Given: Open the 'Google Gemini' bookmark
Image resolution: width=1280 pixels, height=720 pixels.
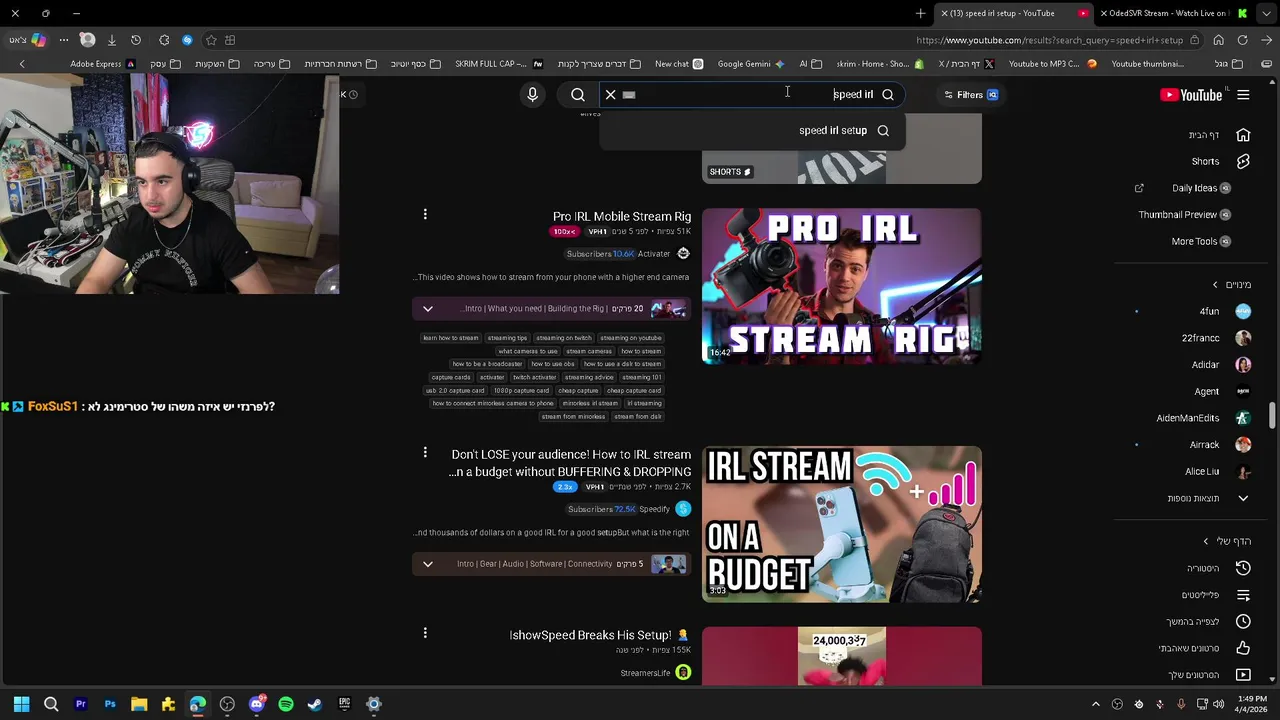Looking at the screenshot, I should click(x=751, y=64).
